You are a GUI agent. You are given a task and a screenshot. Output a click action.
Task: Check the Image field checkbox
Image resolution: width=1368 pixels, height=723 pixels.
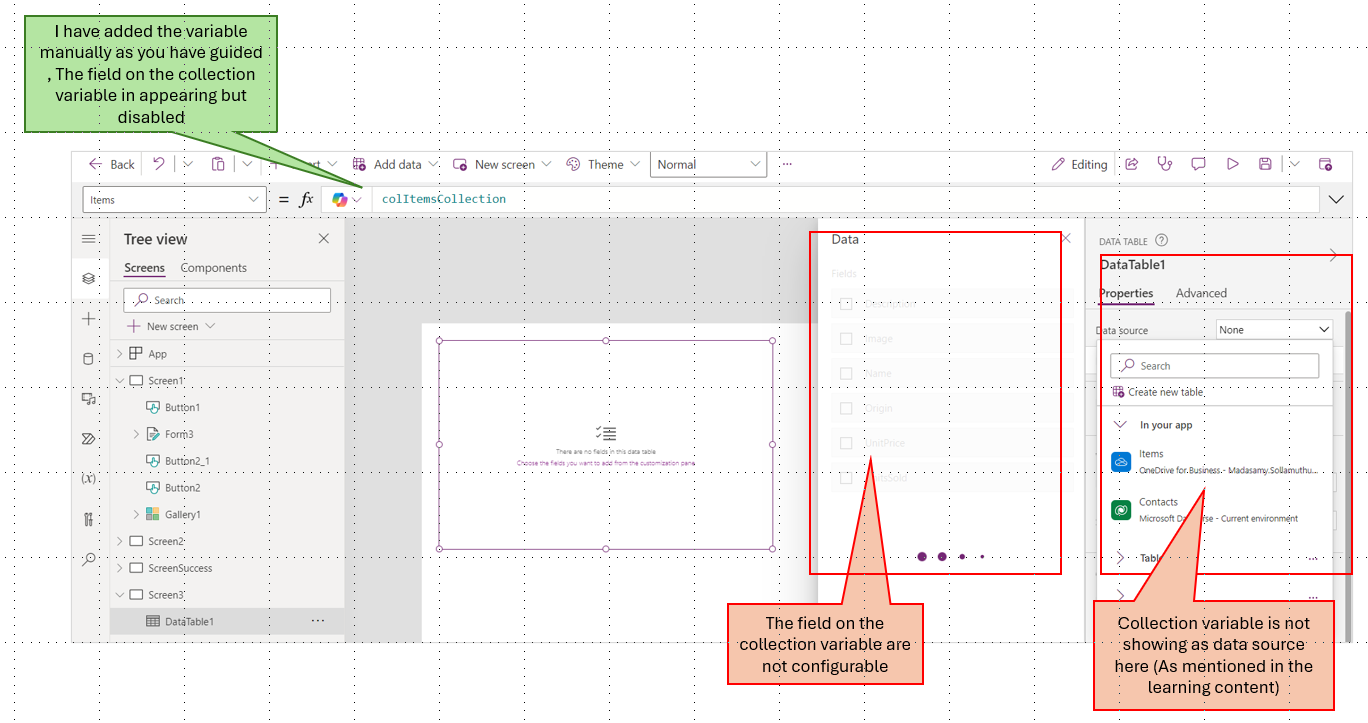(x=845, y=338)
